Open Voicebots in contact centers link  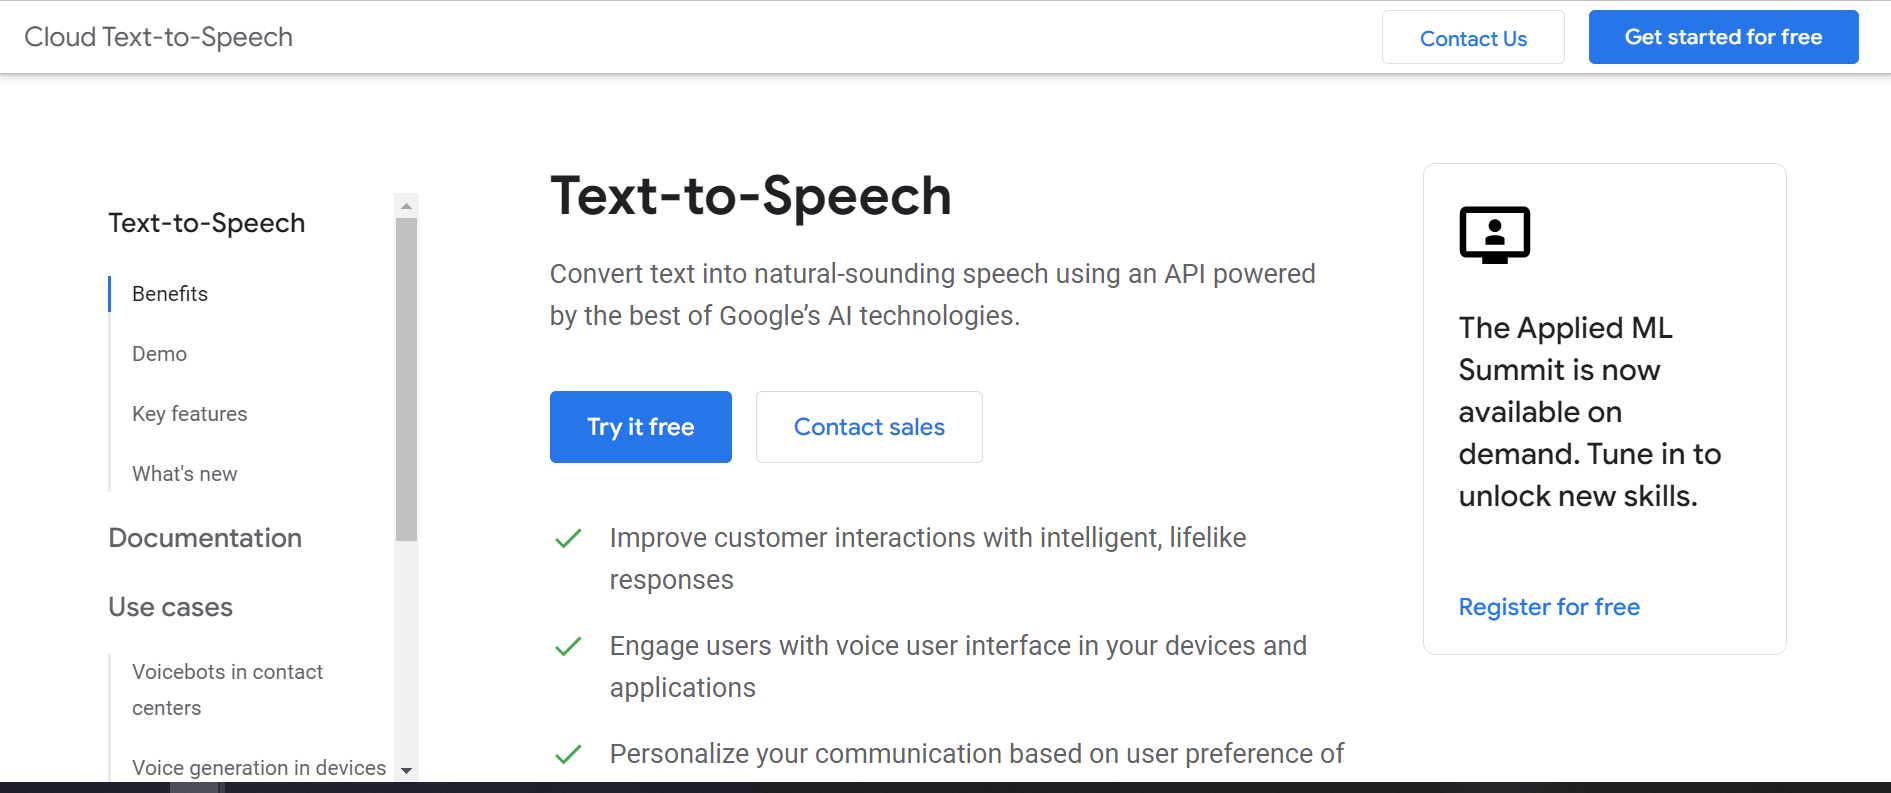[228, 690]
